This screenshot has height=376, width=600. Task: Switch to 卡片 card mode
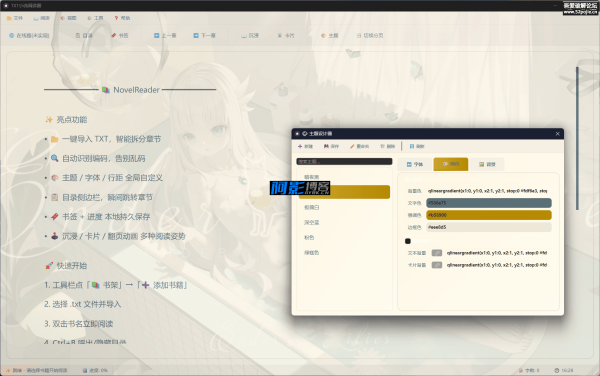[x=286, y=36]
